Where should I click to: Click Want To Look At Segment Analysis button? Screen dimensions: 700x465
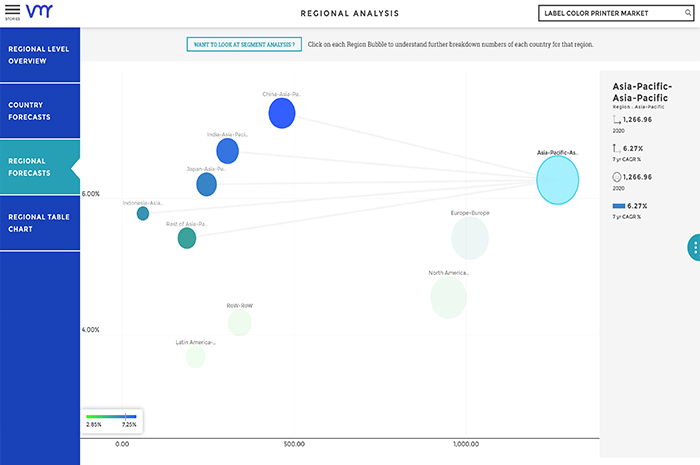click(x=244, y=44)
